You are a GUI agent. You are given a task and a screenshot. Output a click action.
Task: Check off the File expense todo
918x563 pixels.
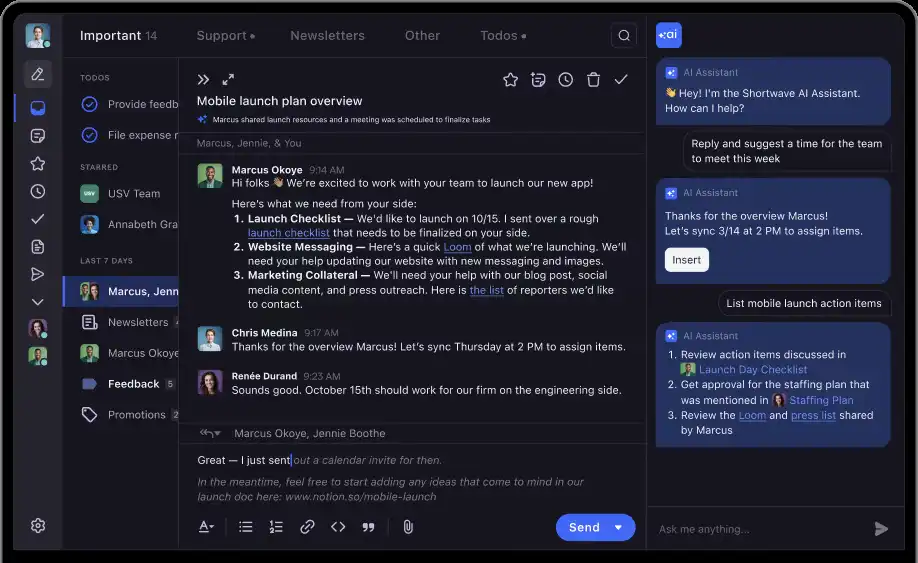89,135
